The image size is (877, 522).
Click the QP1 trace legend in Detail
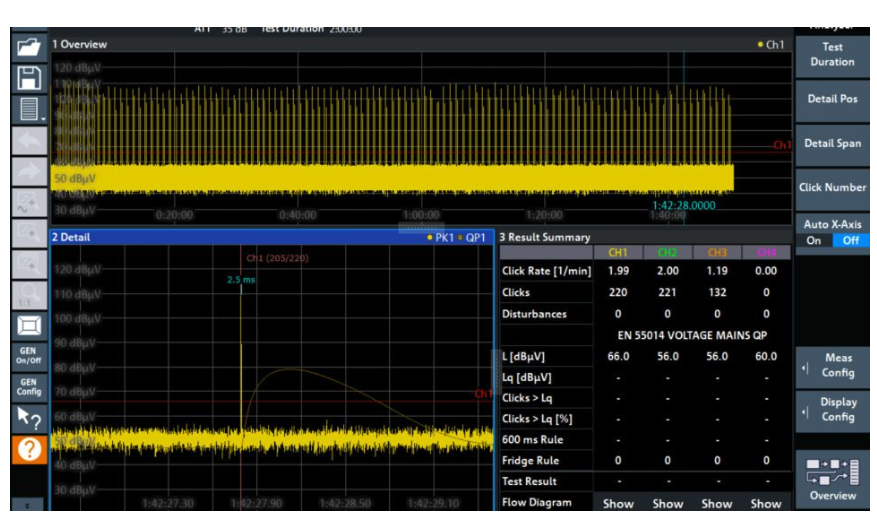(x=472, y=238)
